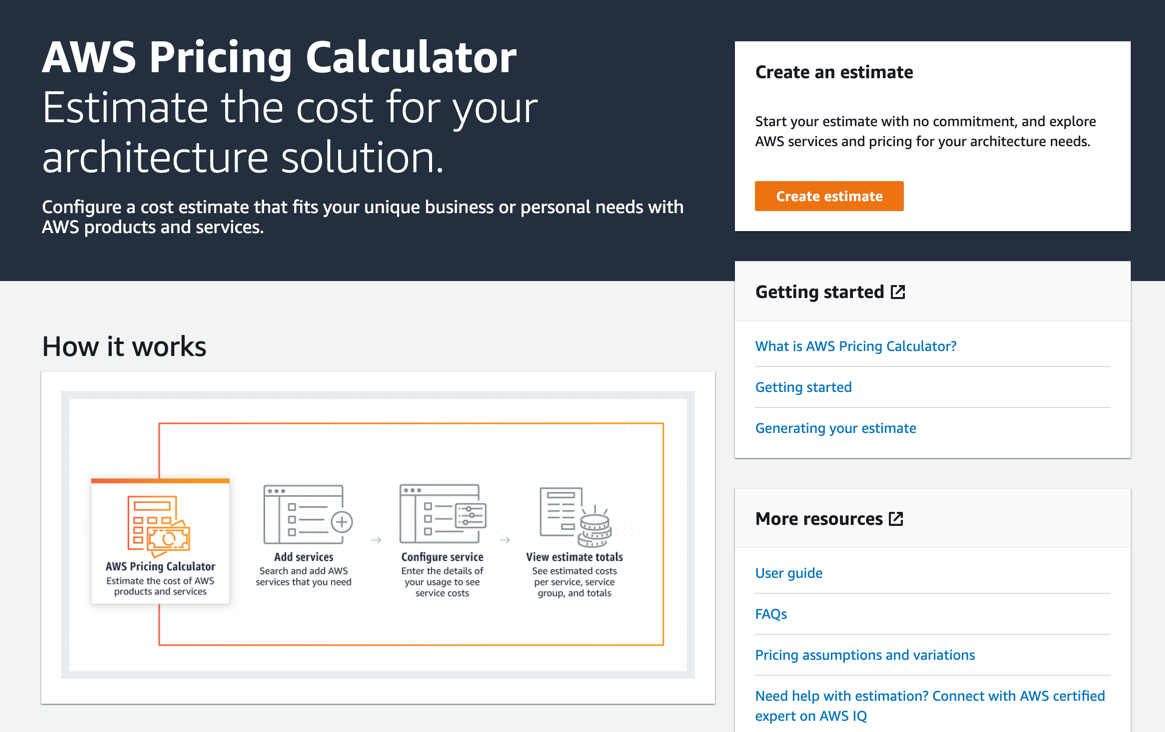Click the coin stack graphic beside estimate totals
The image size is (1165, 732).
pyautogui.click(x=594, y=528)
